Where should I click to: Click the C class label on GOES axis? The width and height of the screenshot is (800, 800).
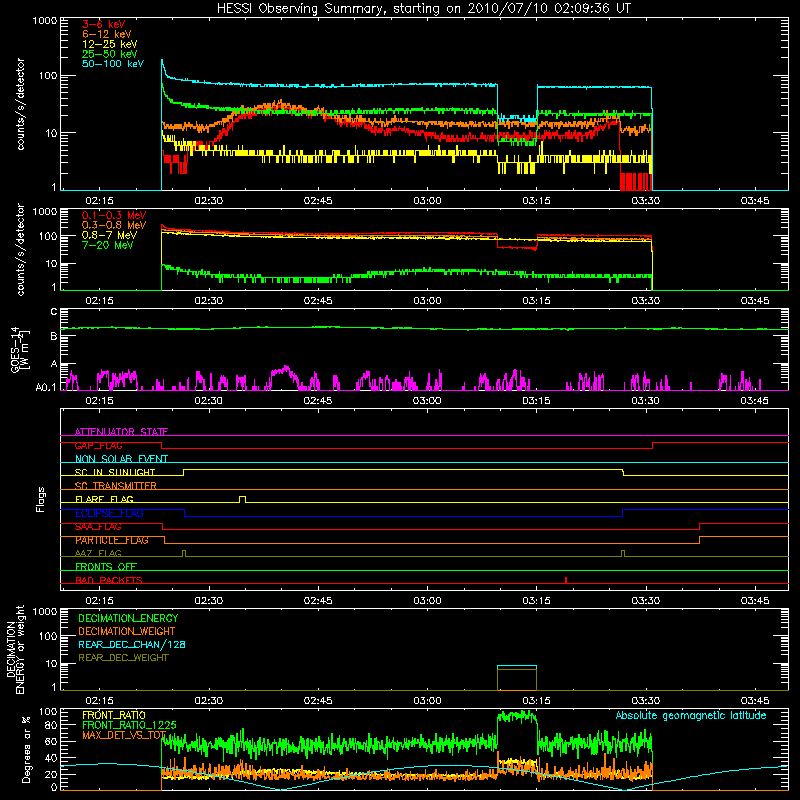(54, 312)
